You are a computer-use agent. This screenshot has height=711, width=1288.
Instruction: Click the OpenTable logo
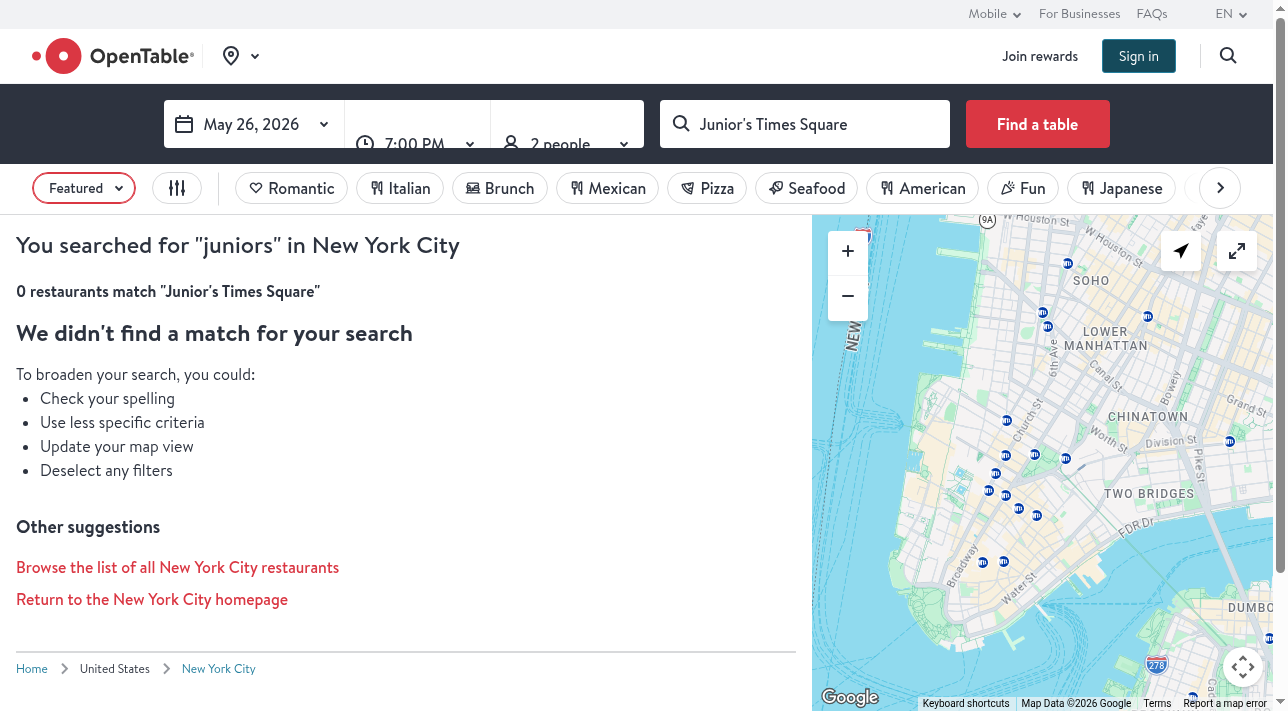point(113,56)
